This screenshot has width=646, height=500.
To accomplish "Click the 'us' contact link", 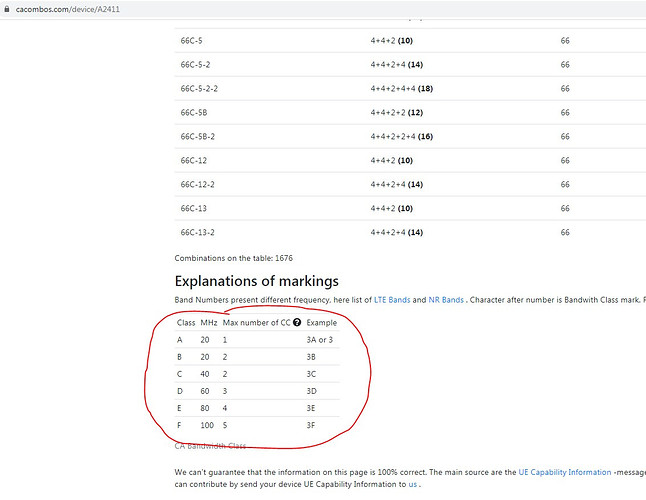I will click(412, 484).
